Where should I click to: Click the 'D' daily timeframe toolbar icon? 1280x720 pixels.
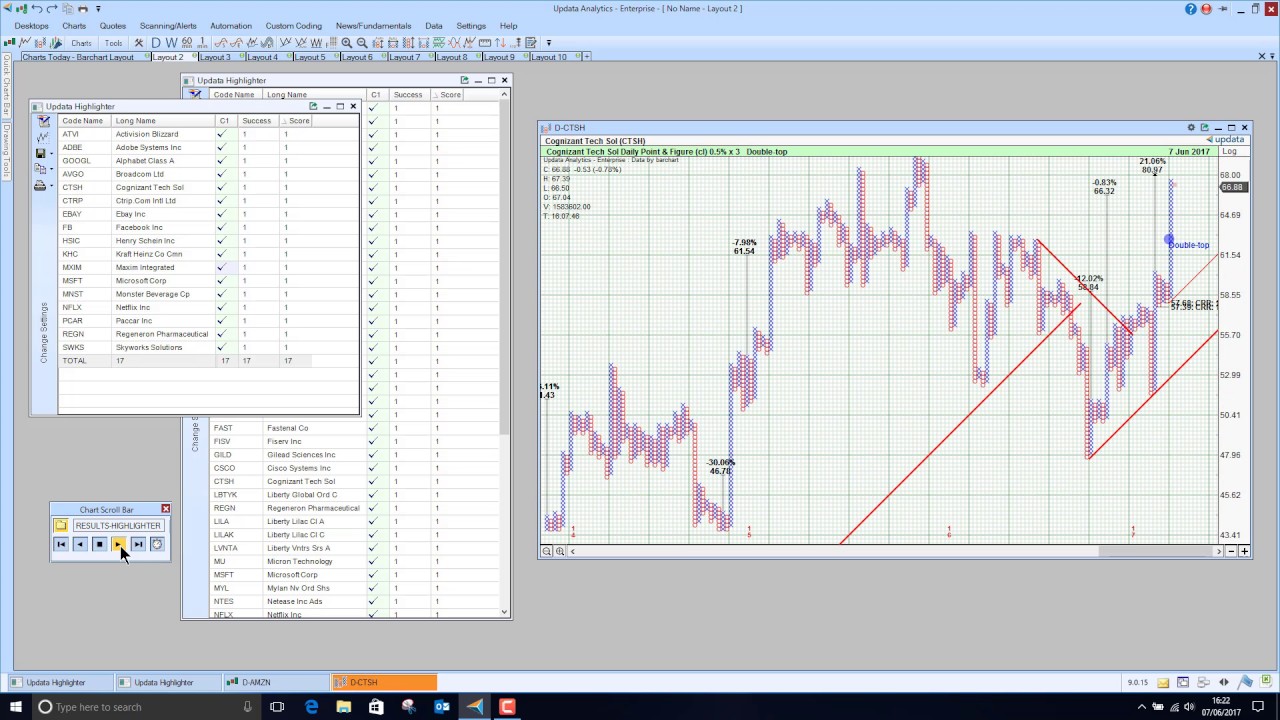click(x=156, y=43)
